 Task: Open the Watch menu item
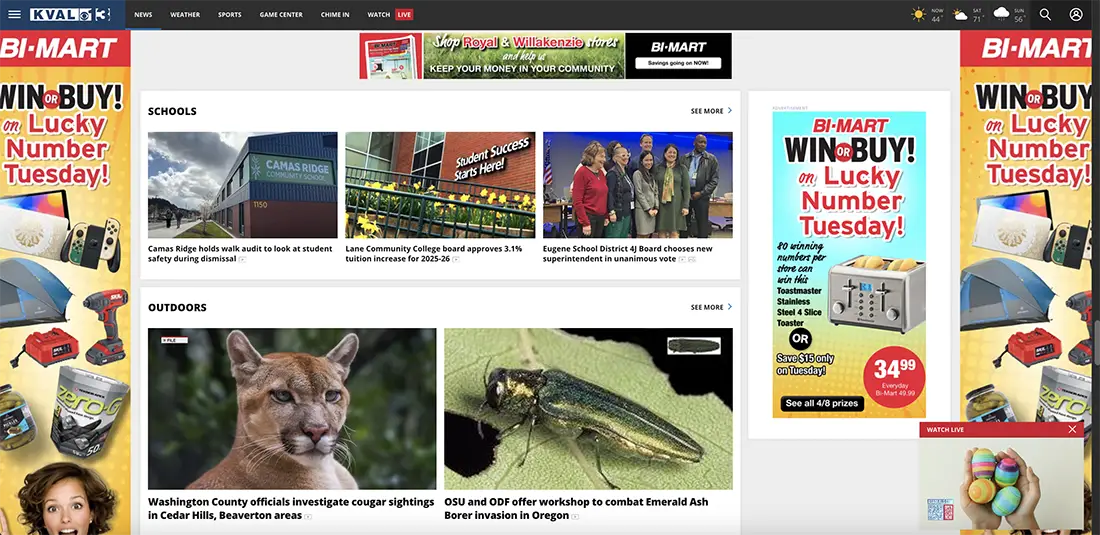[379, 14]
